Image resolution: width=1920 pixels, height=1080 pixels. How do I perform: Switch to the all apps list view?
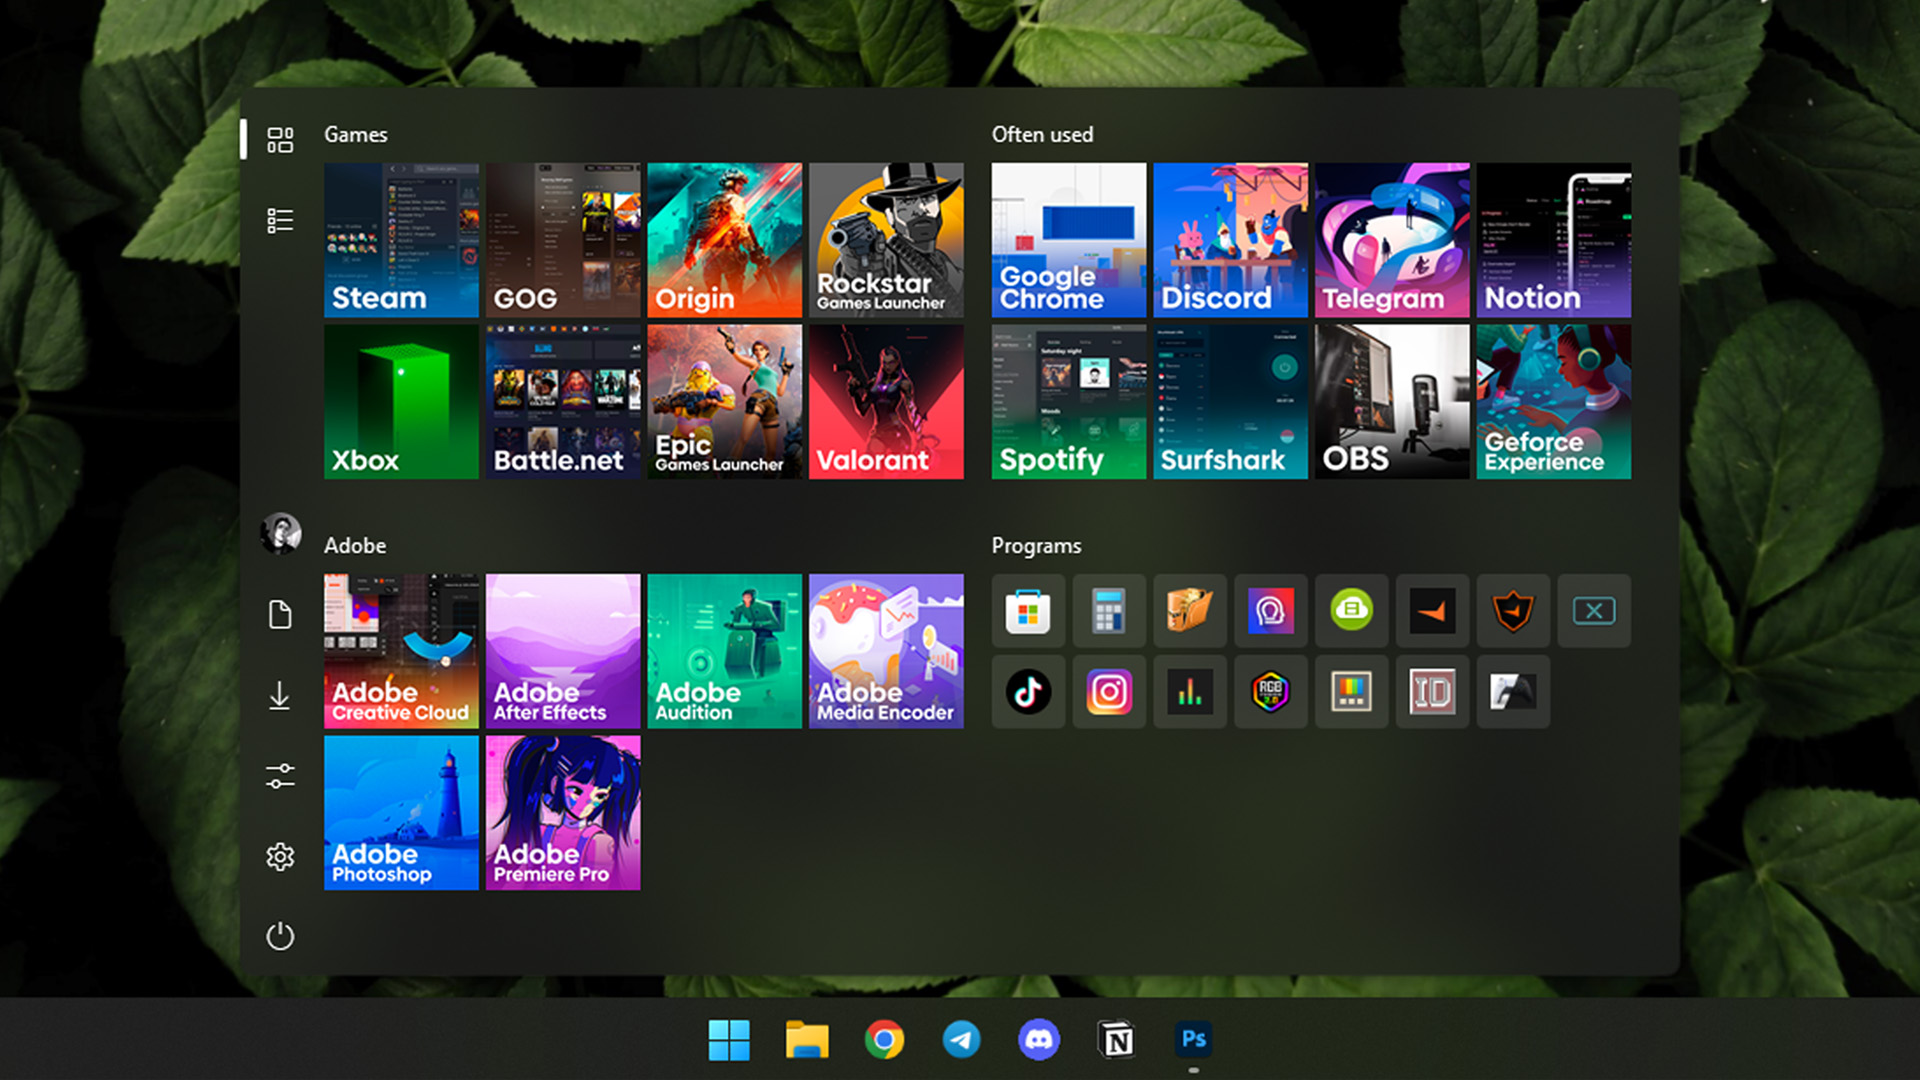coord(280,220)
